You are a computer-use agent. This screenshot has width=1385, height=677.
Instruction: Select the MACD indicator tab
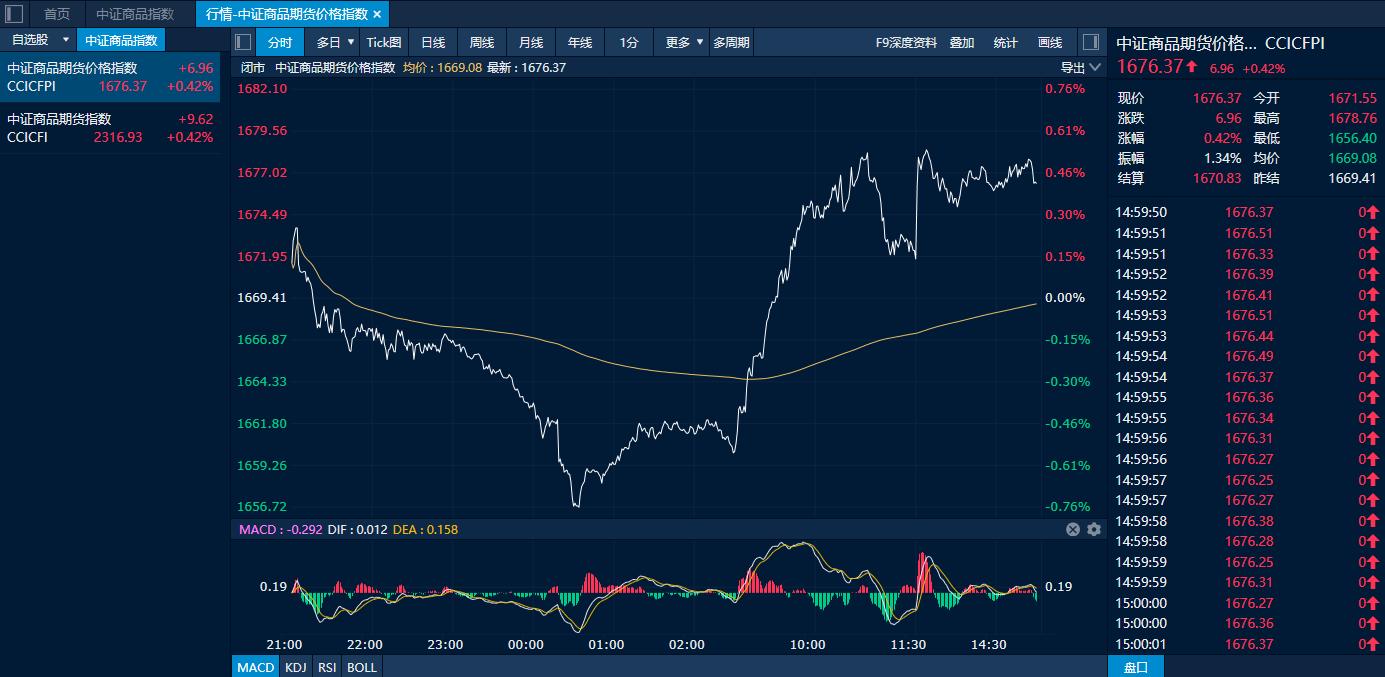pyautogui.click(x=256, y=667)
